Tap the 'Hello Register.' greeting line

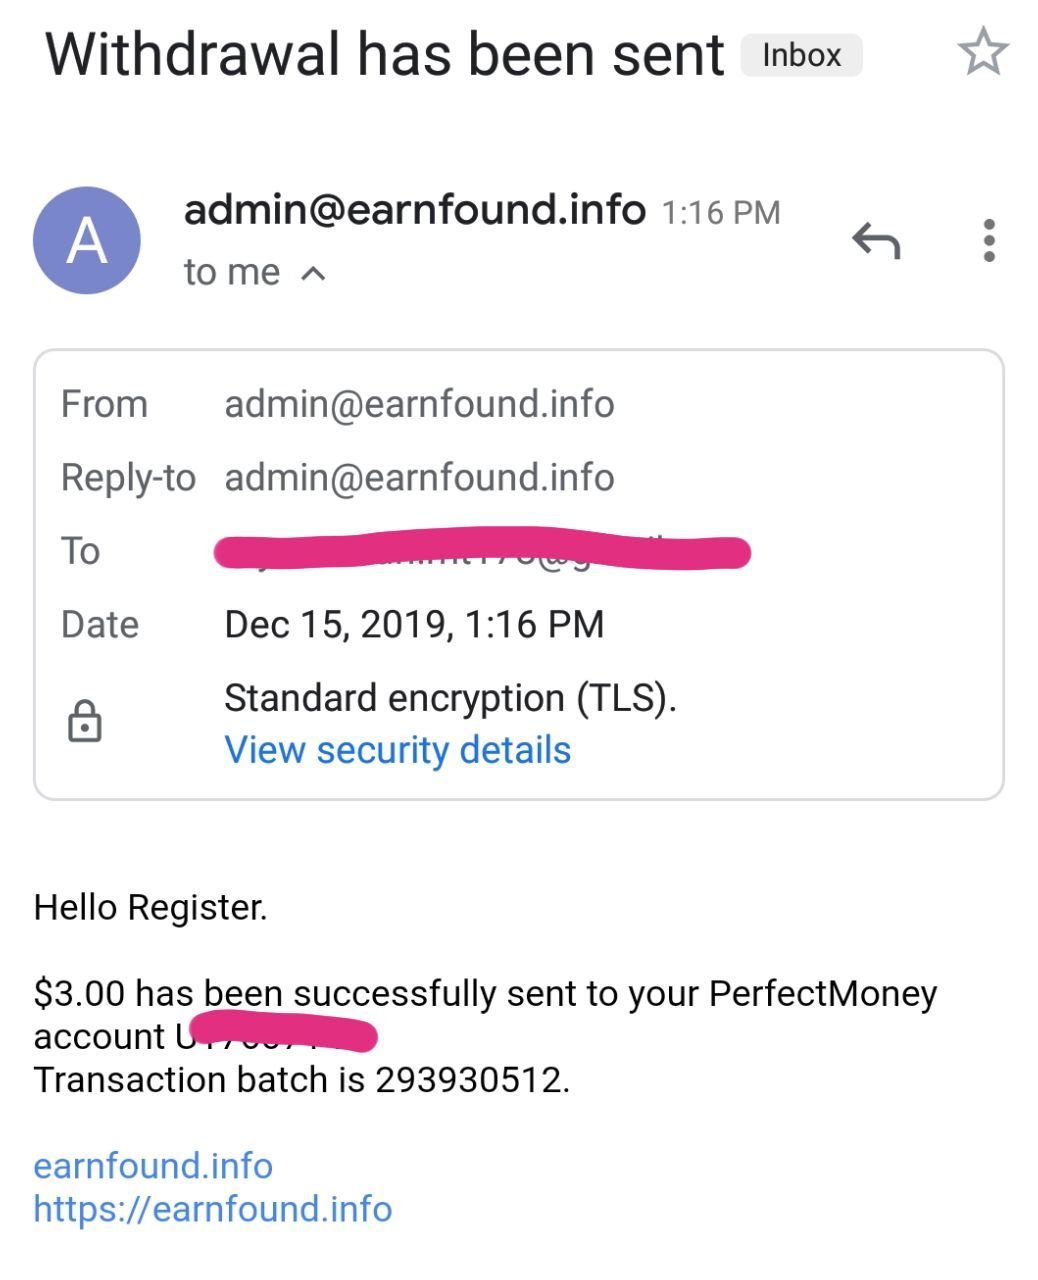click(150, 907)
